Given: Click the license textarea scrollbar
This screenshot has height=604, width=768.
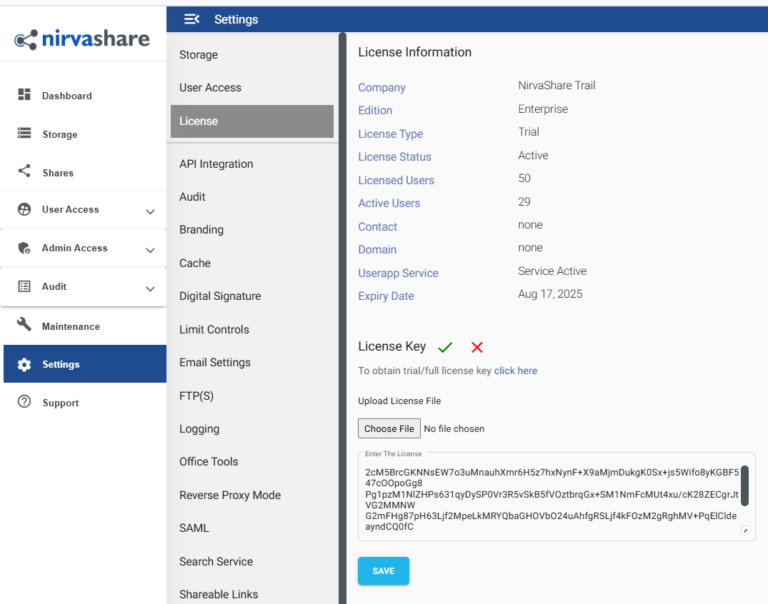Looking at the screenshot, I should 744,485.
